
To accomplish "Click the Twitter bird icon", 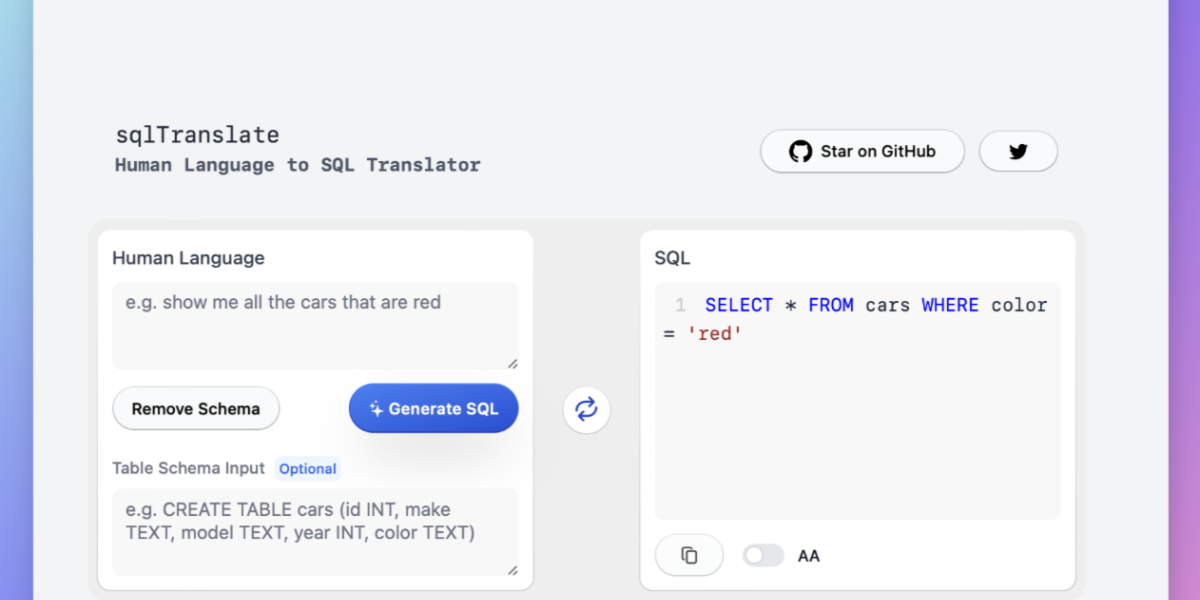I will 1018,151.
